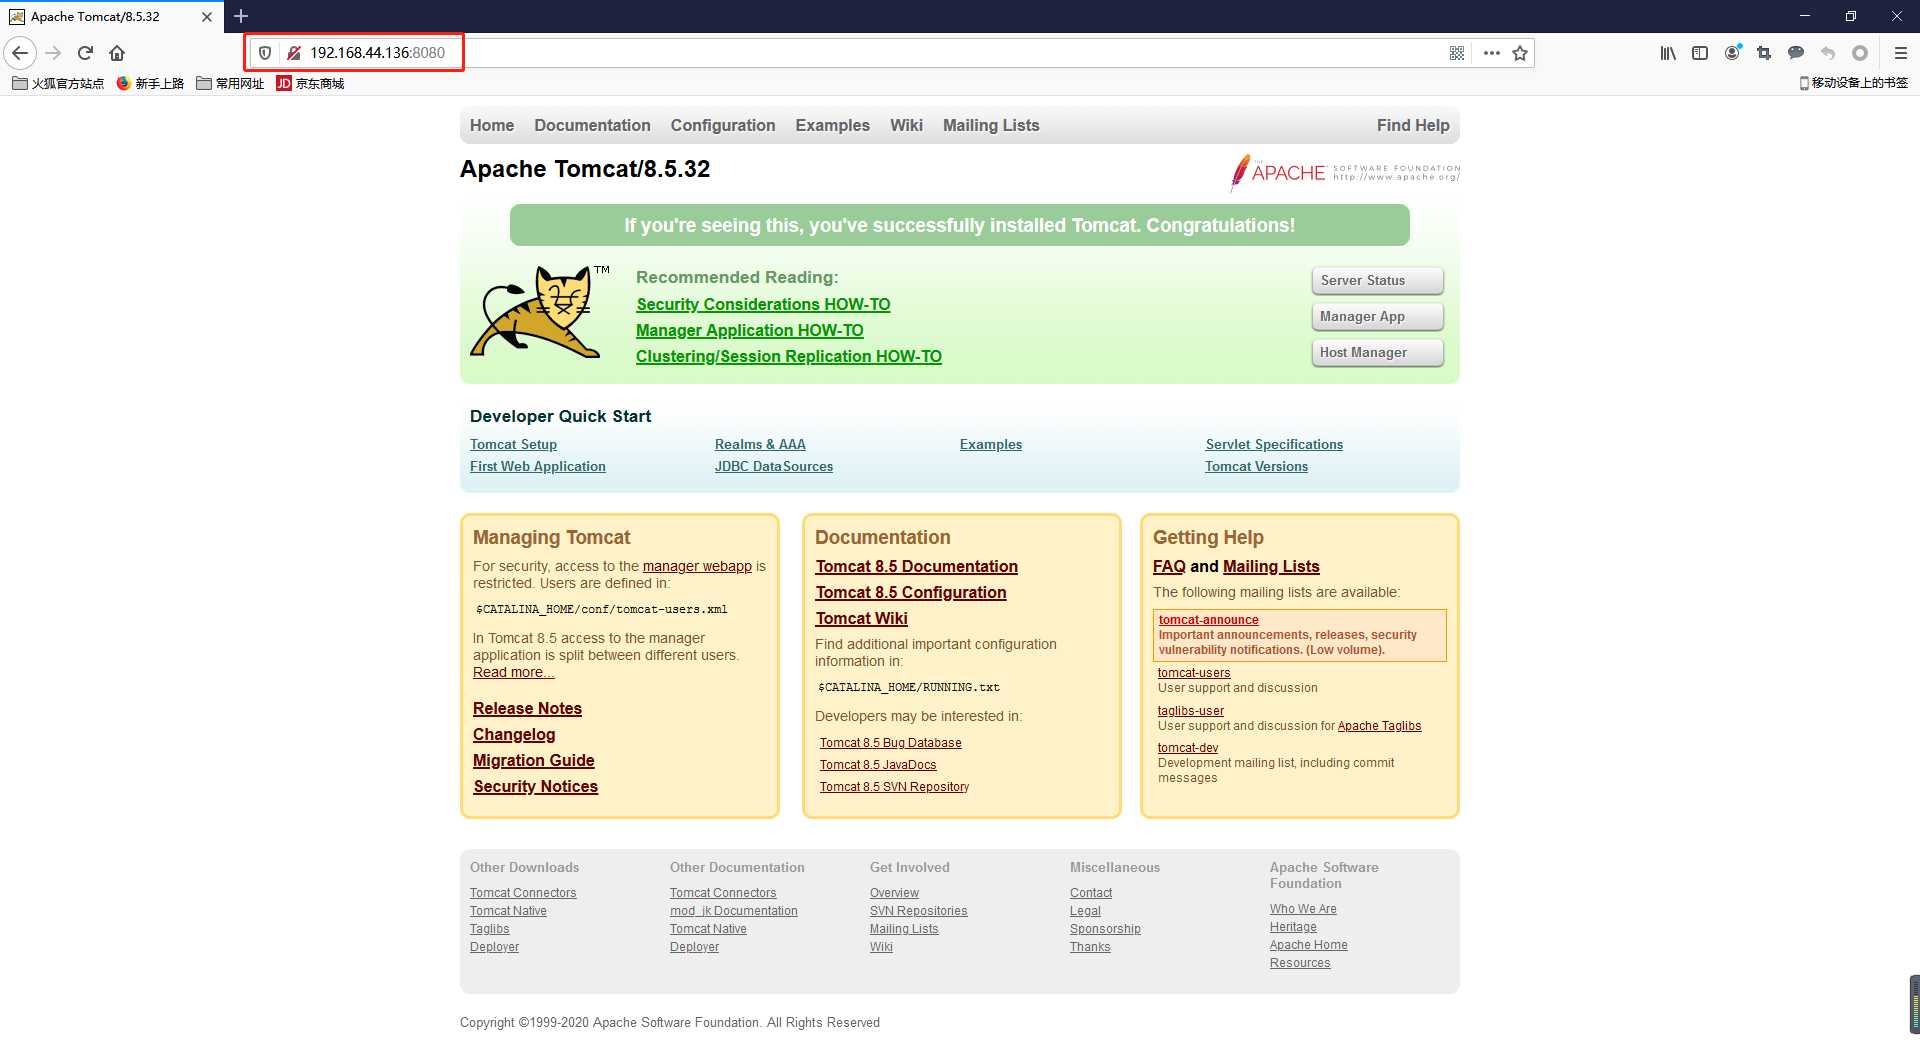Open the Servlet Specifications link

pyautogui.click(x=1274, y=444)
